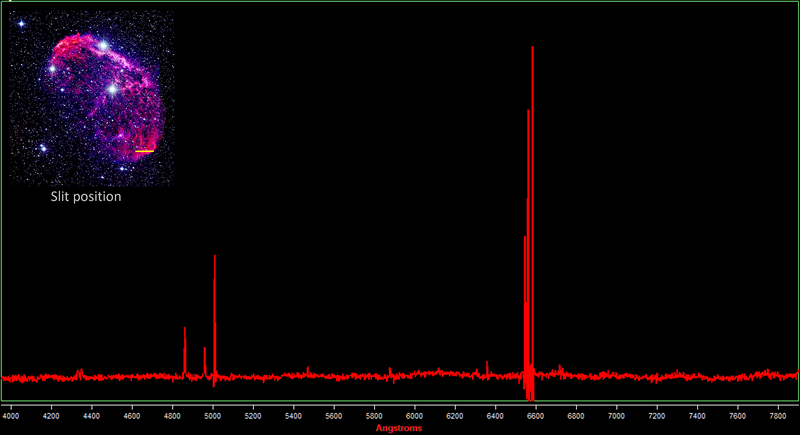Click the red "Angstroms" axis label
800x435 pixels.
click(x=399, y=428)
